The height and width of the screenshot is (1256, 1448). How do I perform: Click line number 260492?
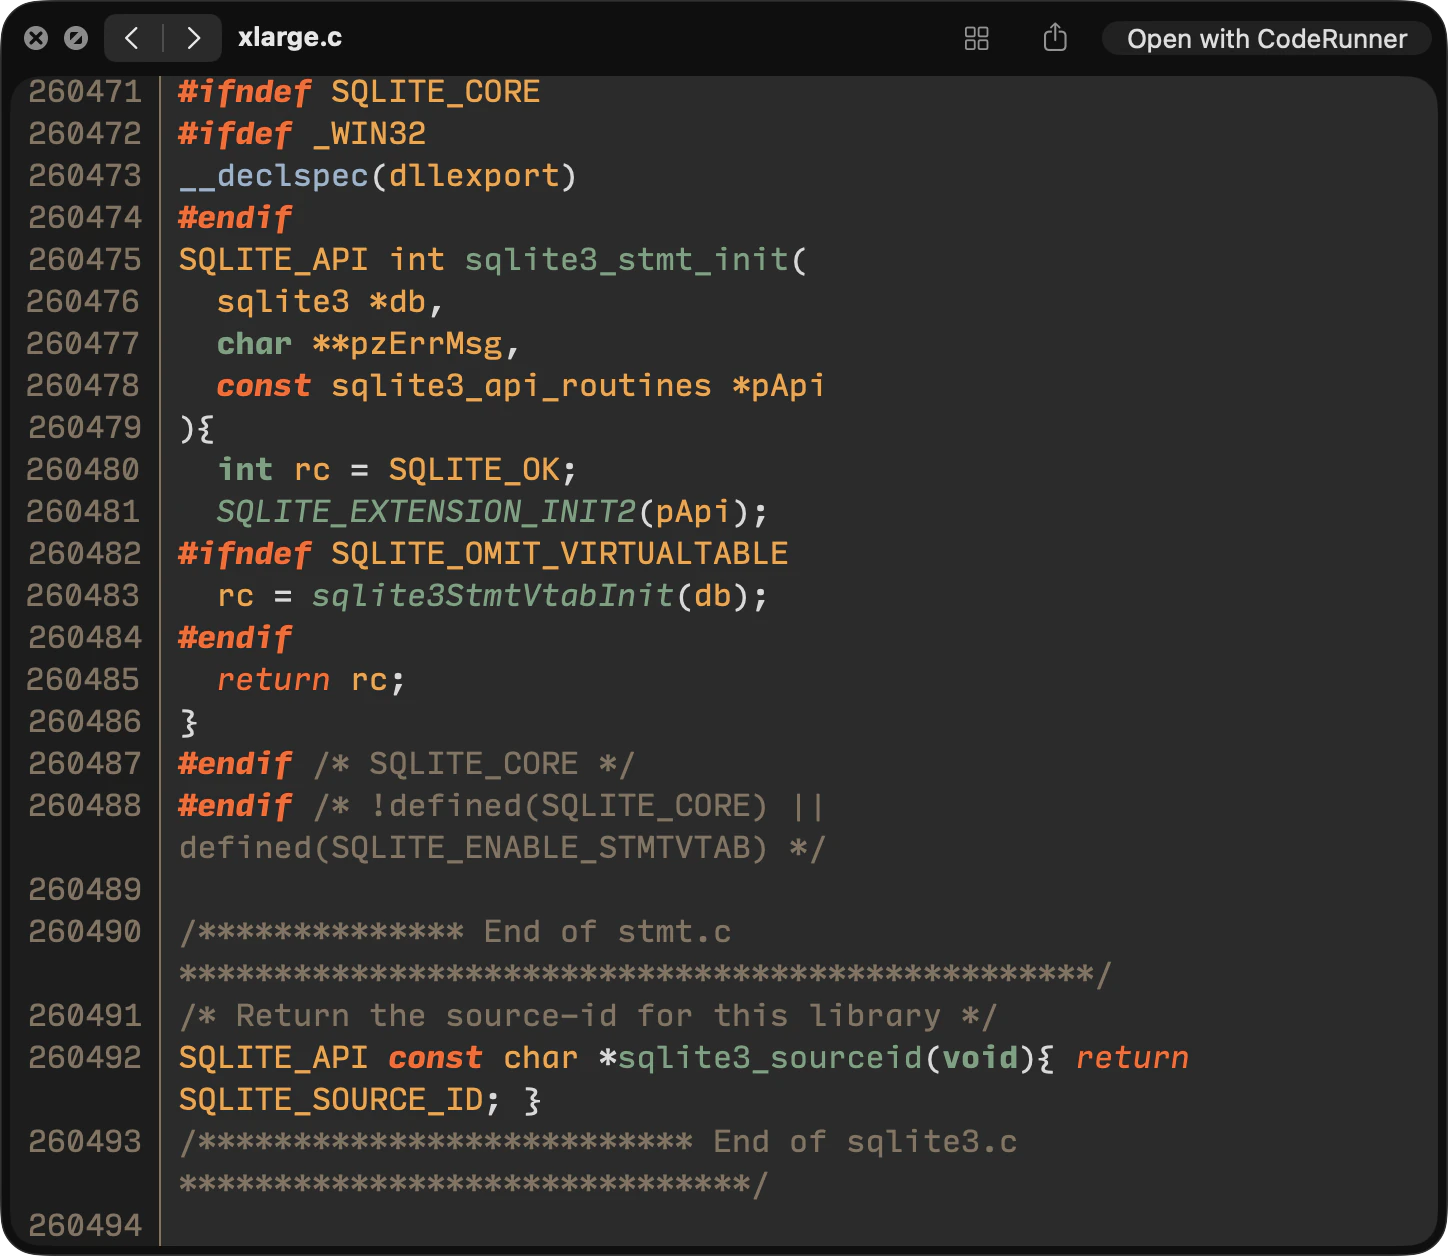point(85,1058)
